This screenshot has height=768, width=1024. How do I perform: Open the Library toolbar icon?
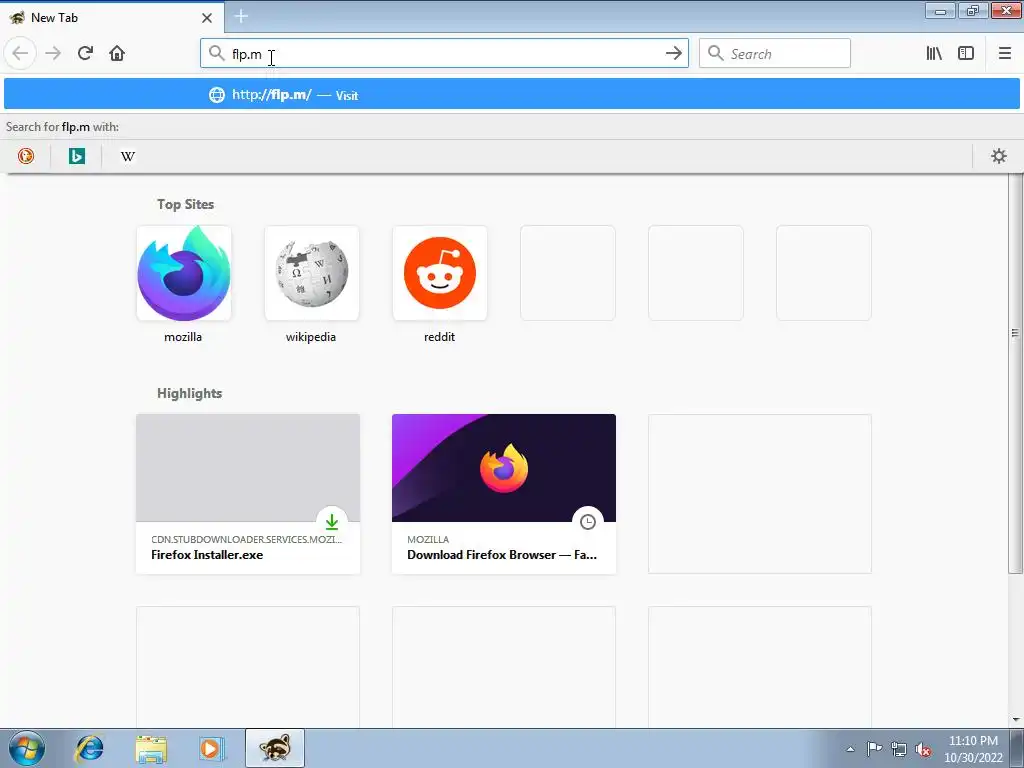[x=934, y=54]
